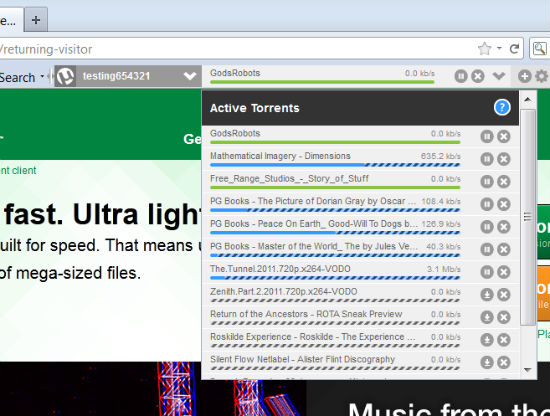The image size is (550, 416).
Task: Remove GodsRobots from the Active Torrents list
Action: (504, 136)
